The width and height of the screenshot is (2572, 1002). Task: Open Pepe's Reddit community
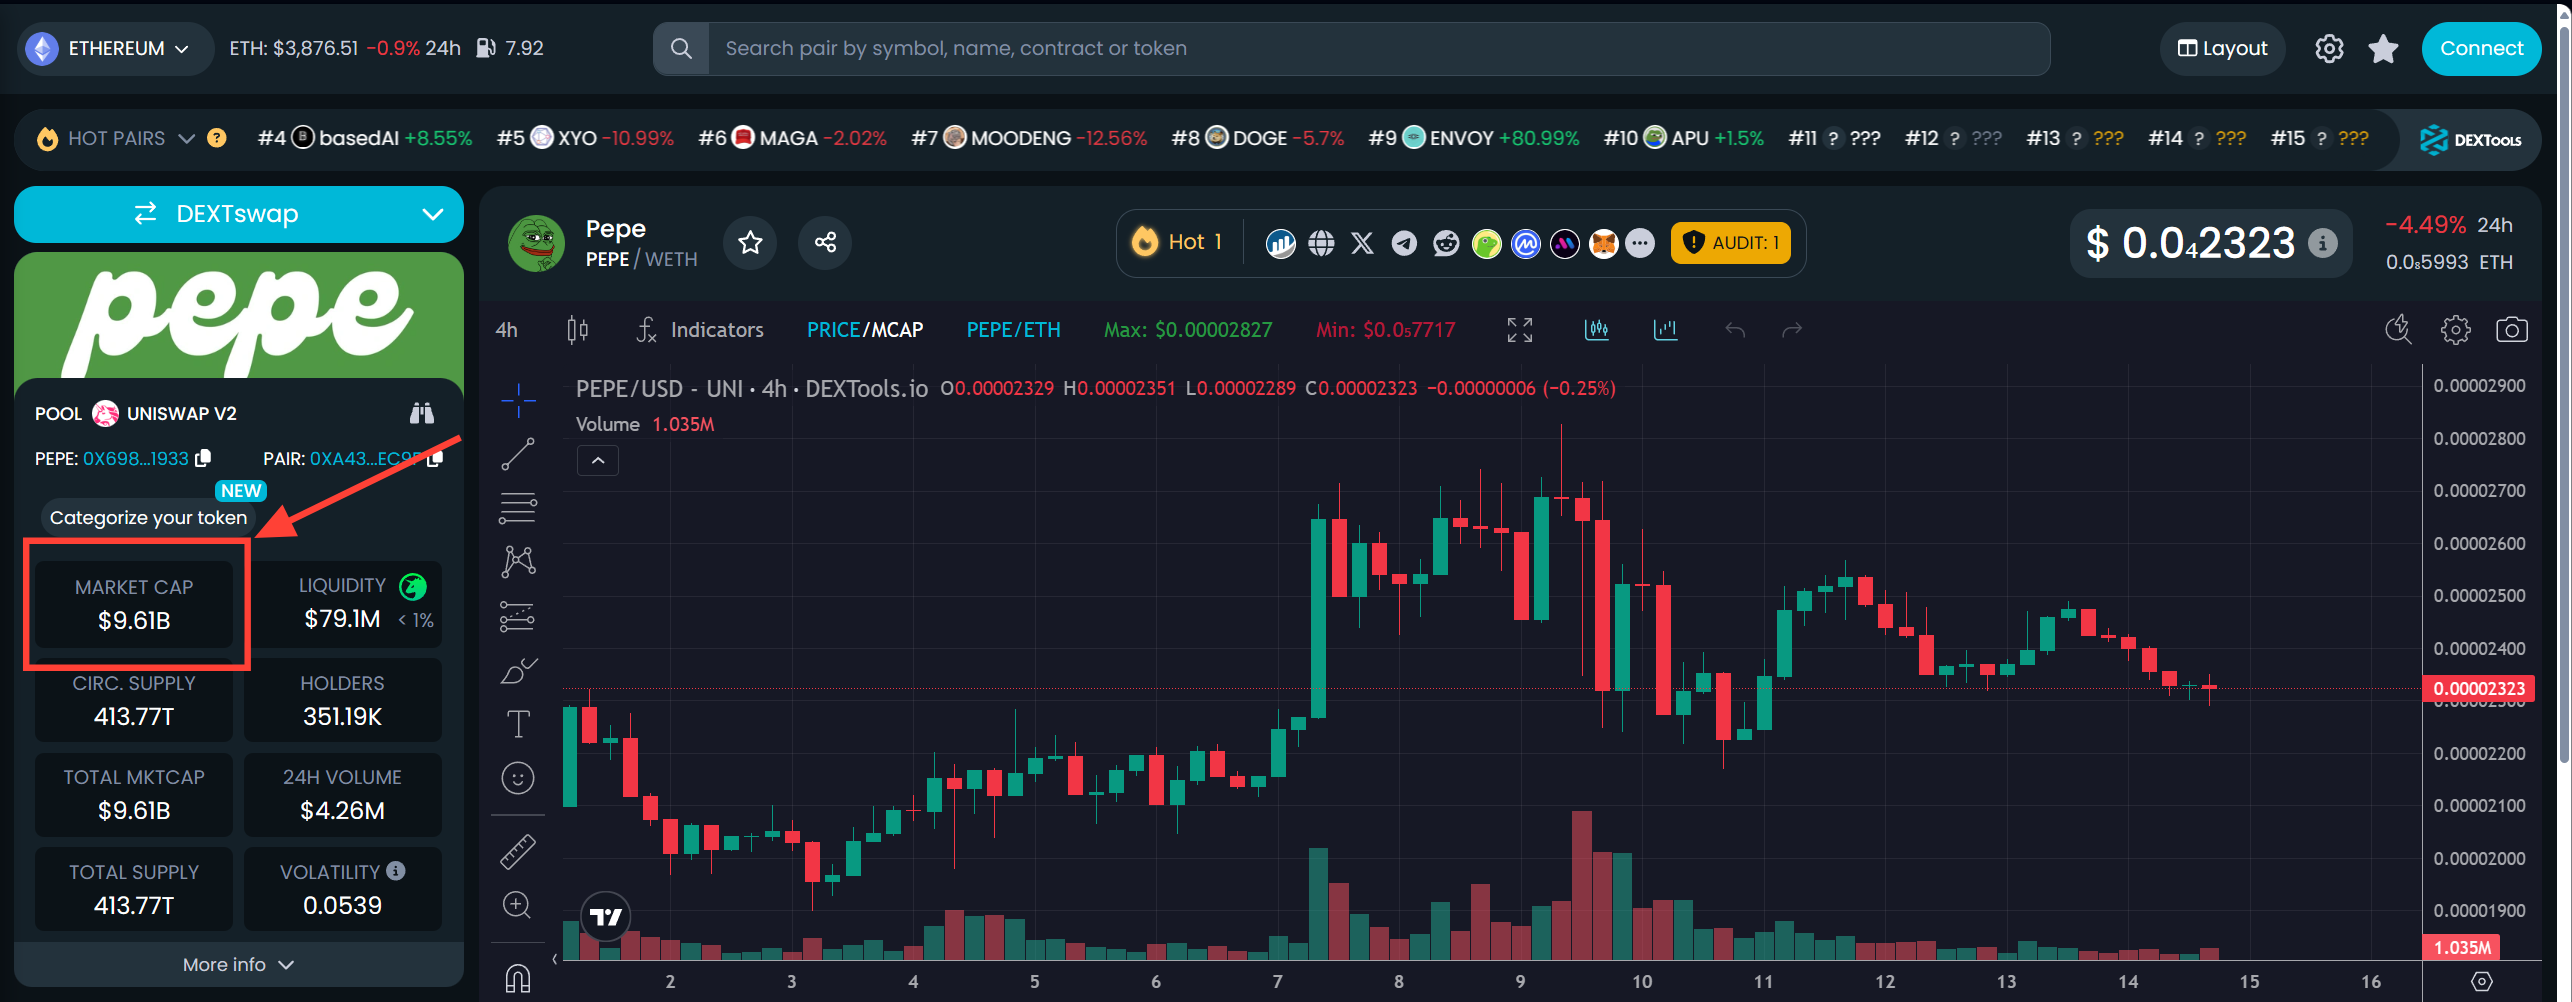pos(1446,243)
